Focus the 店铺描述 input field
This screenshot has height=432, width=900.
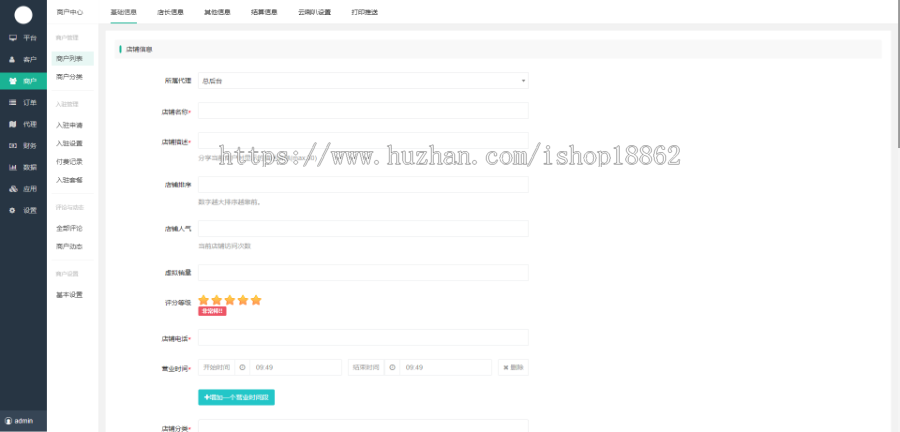tap(363, 141)
